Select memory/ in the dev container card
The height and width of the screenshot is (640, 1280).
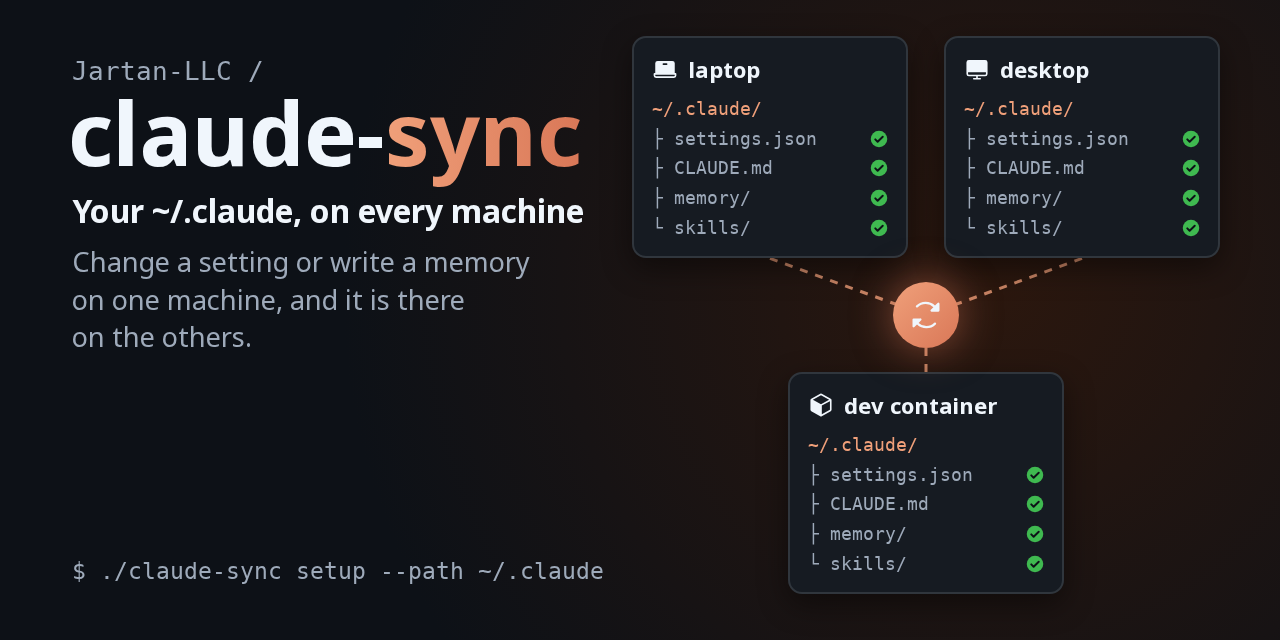coord(868,534)
